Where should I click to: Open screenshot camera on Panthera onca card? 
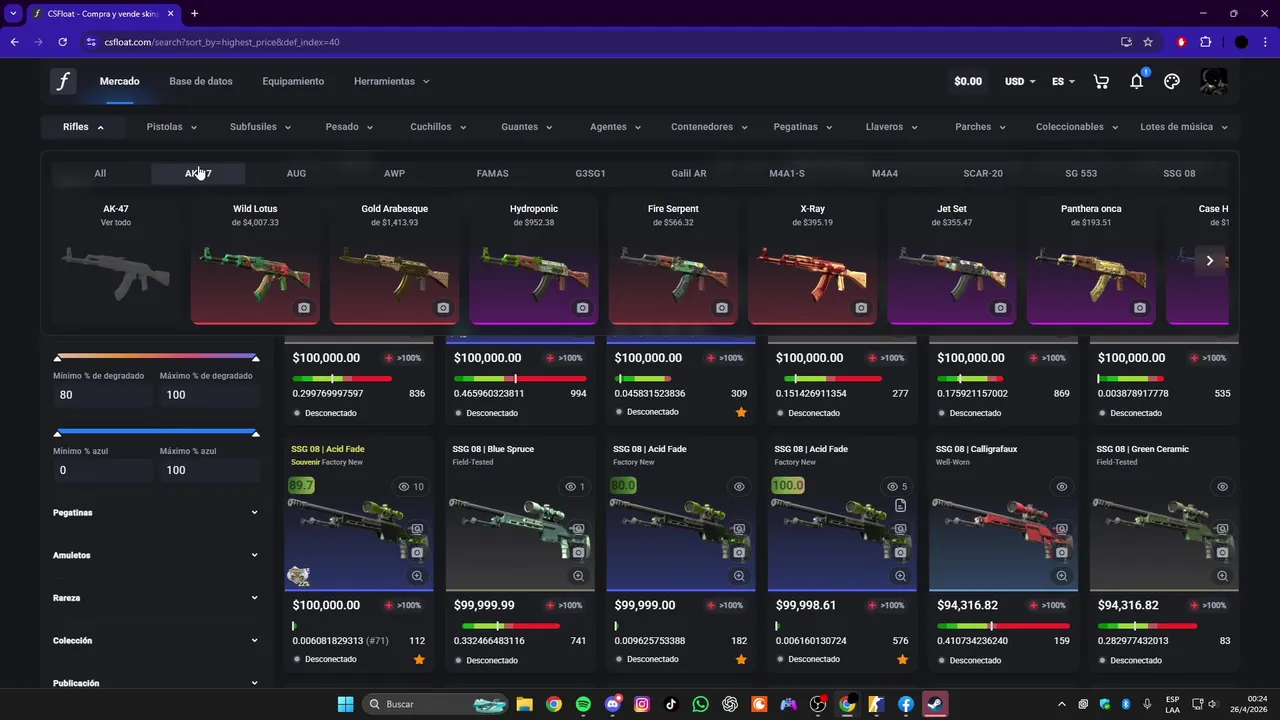[1140, 308]
